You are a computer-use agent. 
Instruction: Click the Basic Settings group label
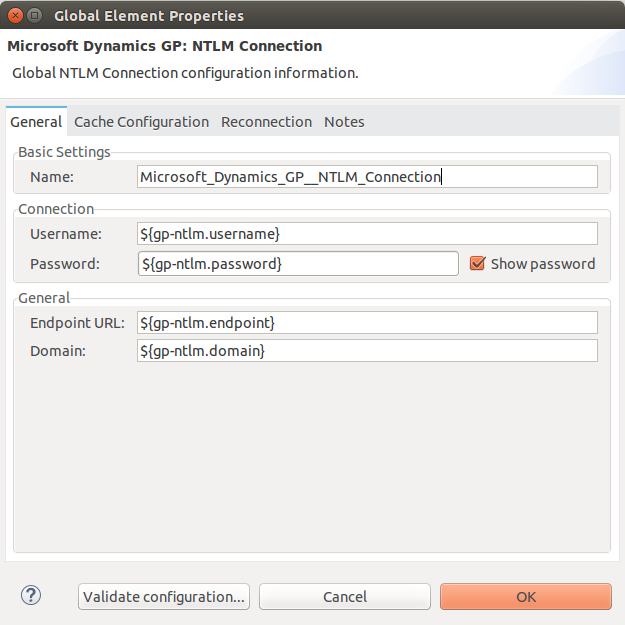point(64,152)
